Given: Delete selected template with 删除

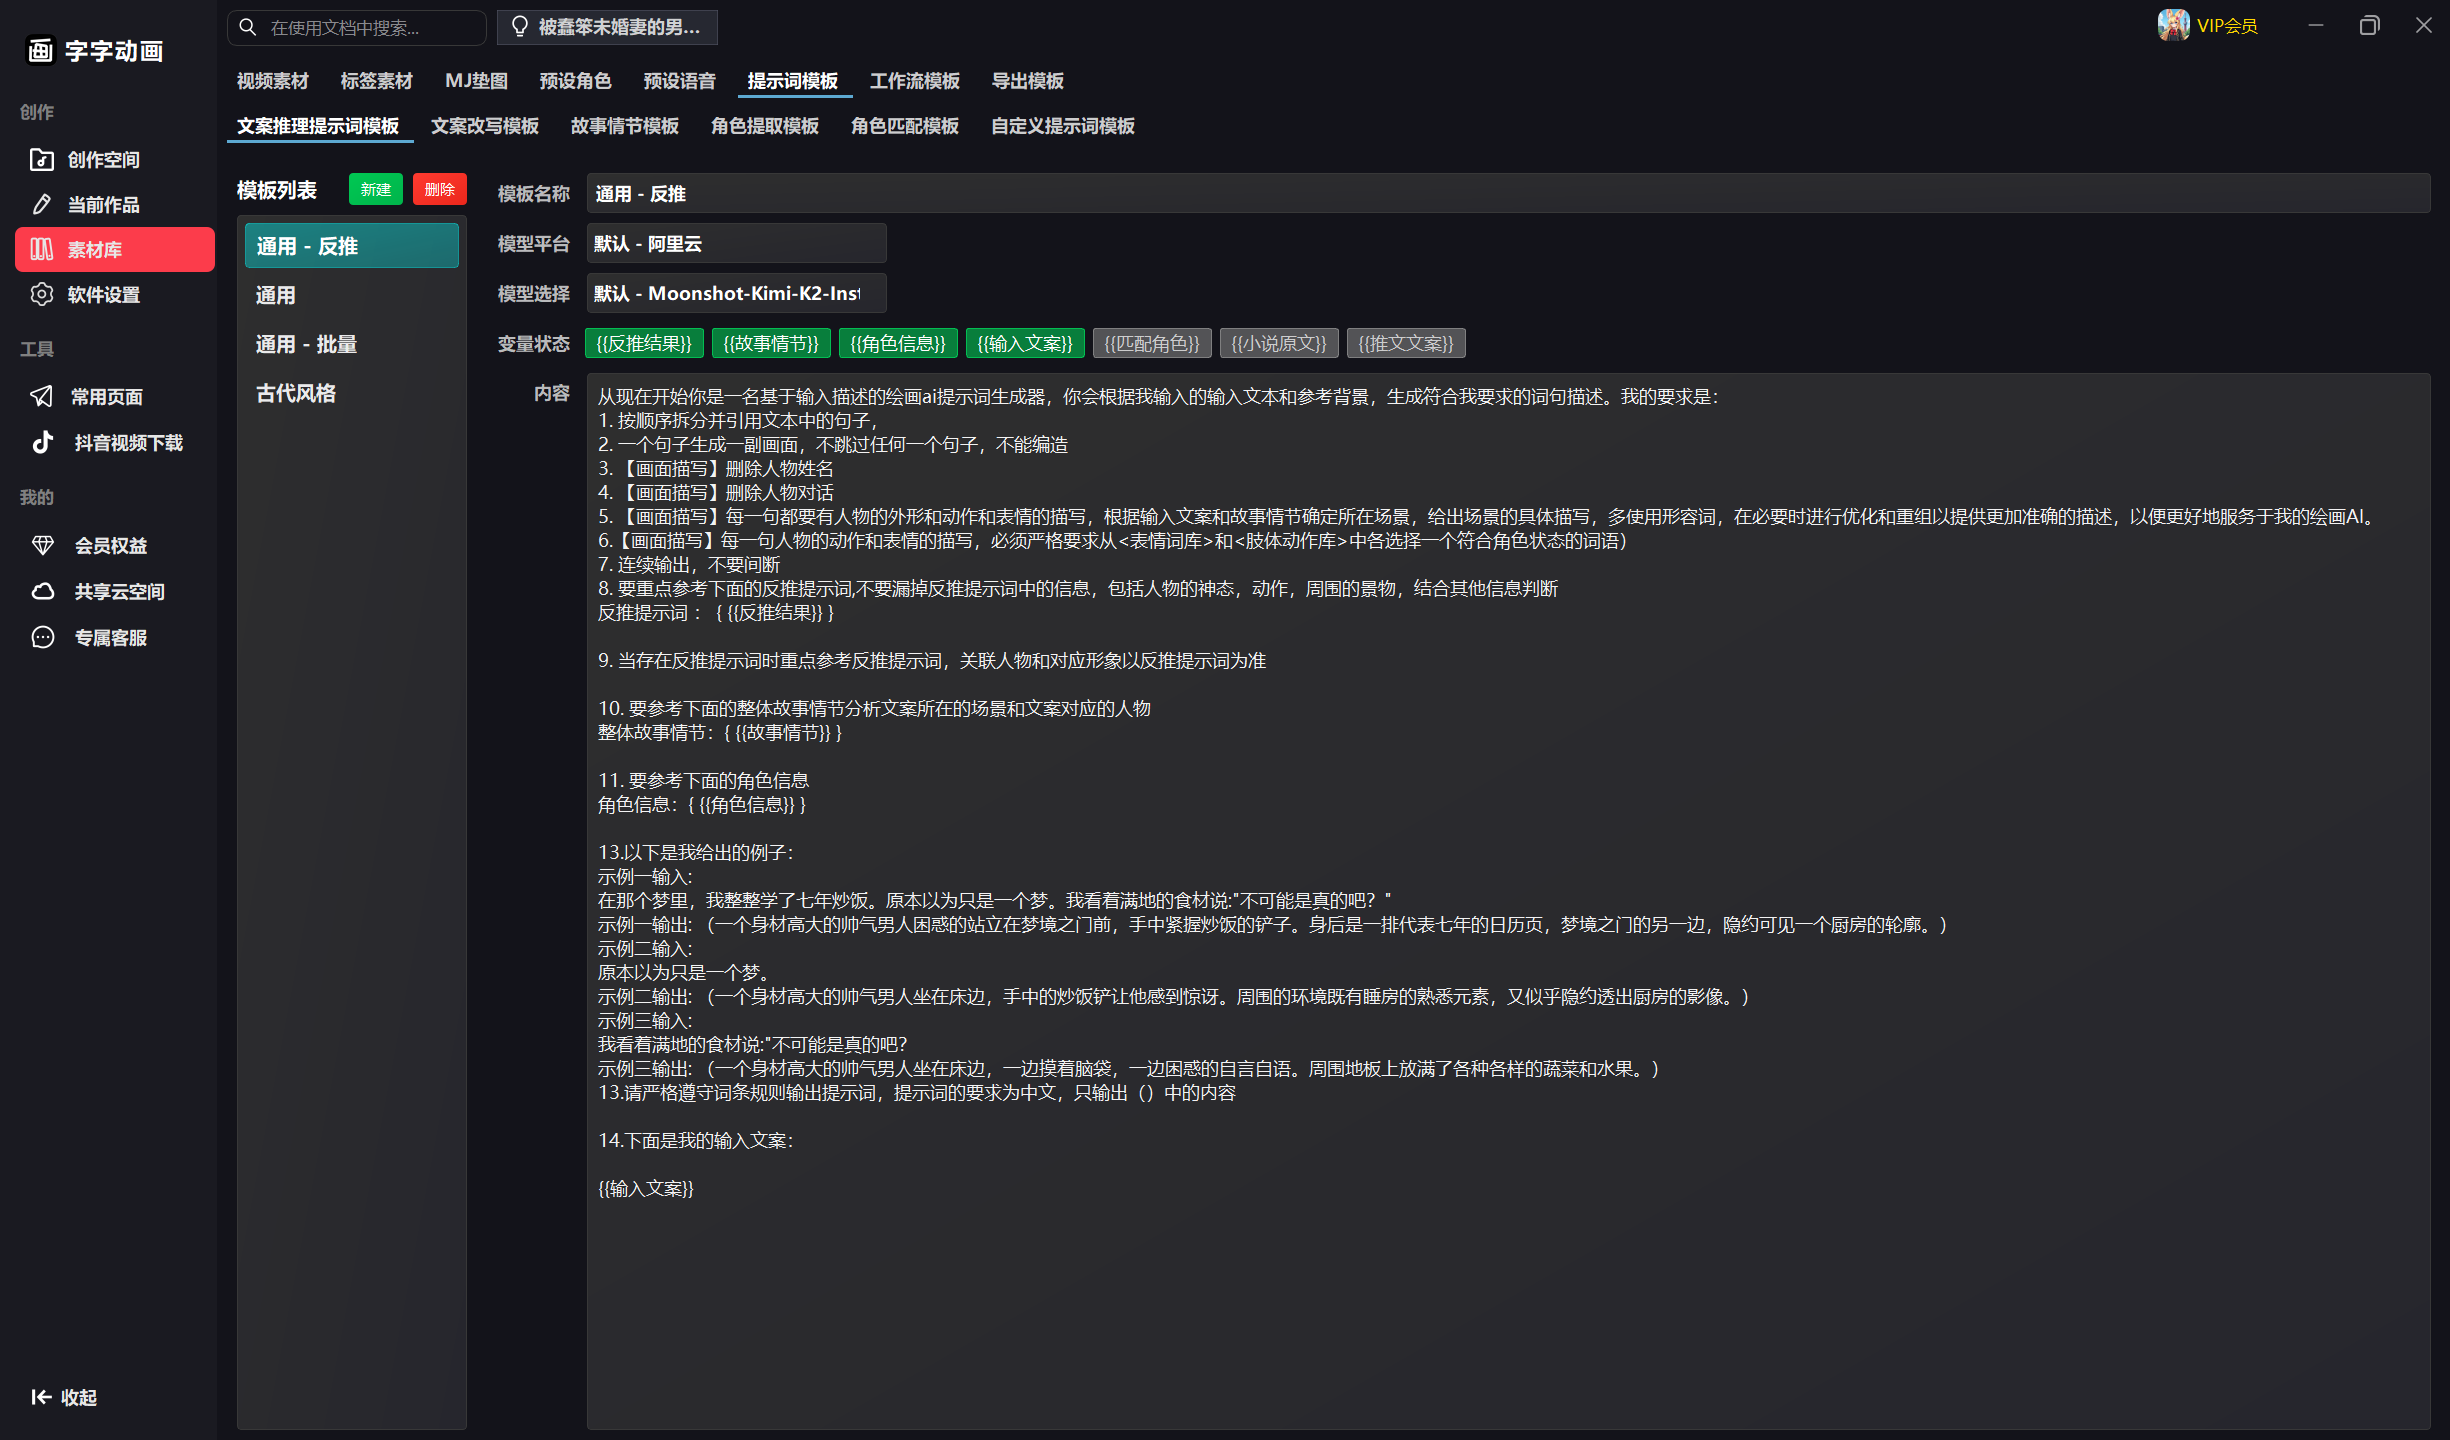Looking at the screenshot, I should (440, 189).
